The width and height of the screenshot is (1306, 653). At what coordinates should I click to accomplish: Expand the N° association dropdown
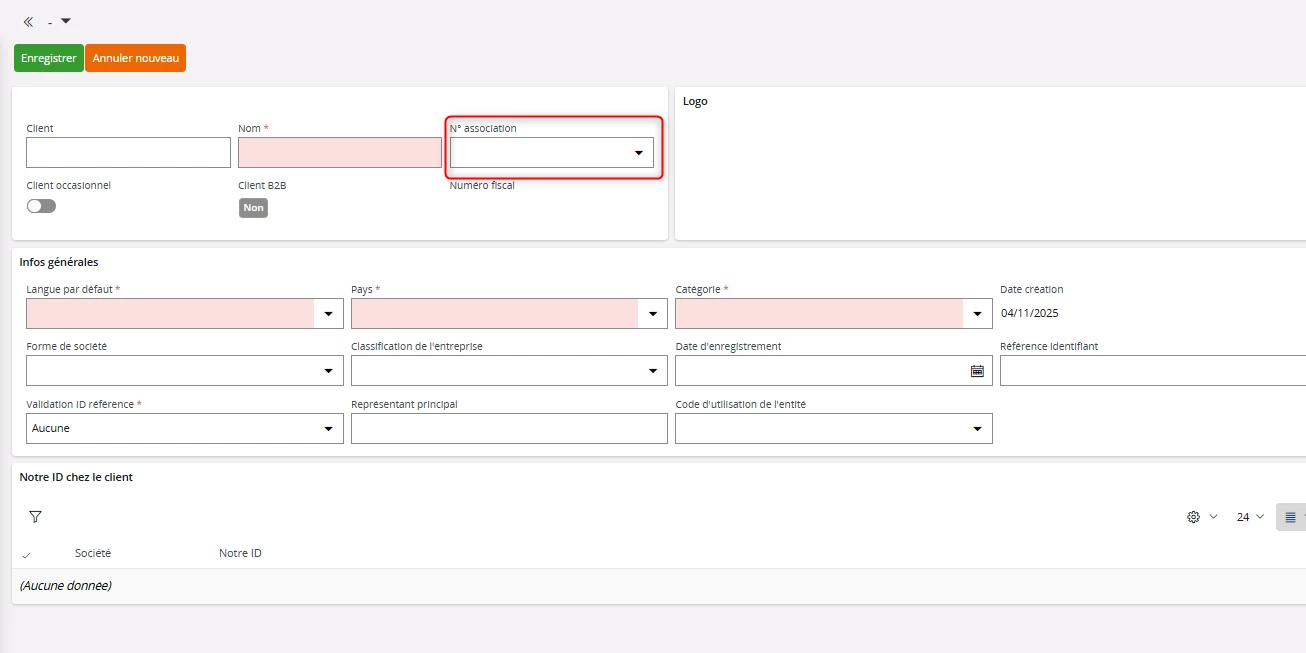(638, 153)
